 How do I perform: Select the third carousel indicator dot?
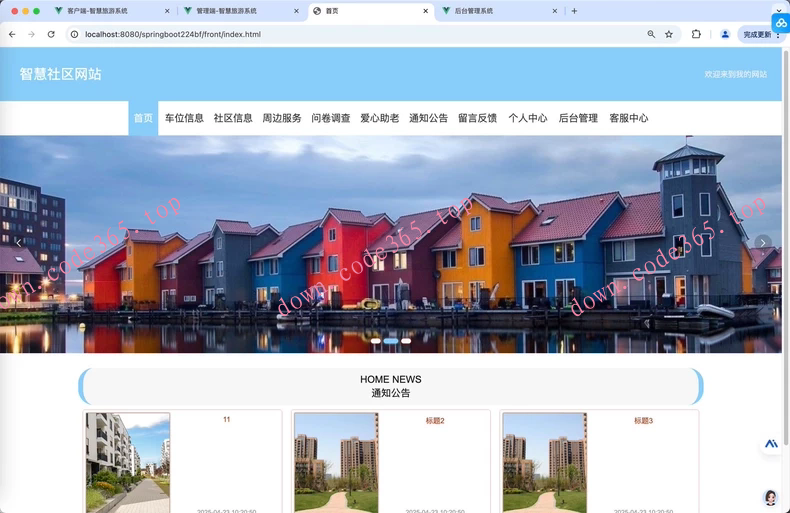coord(406,341)
